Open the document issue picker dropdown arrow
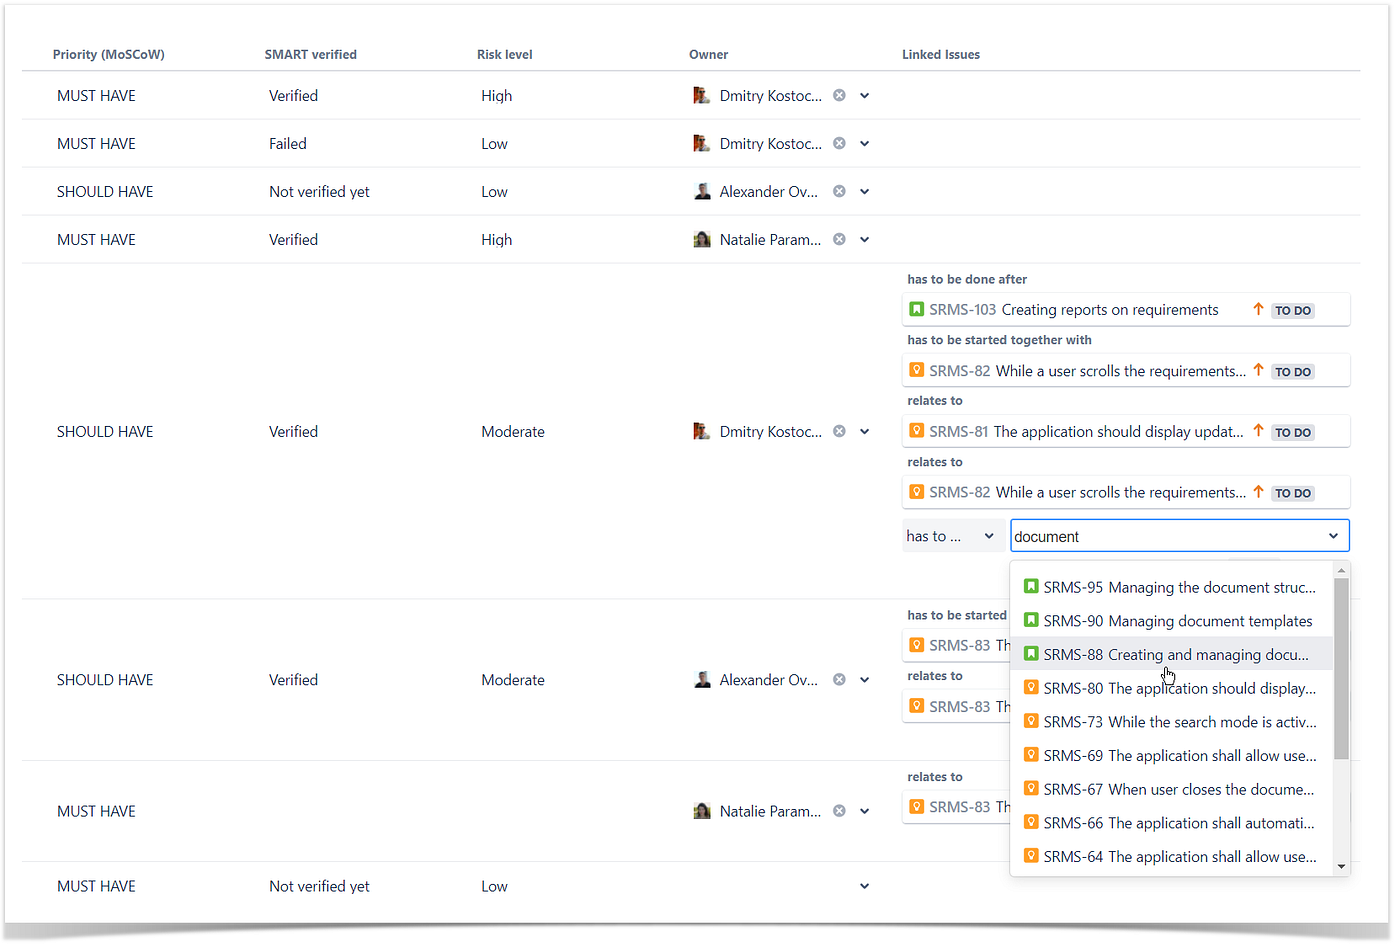 pos(1332,535)
